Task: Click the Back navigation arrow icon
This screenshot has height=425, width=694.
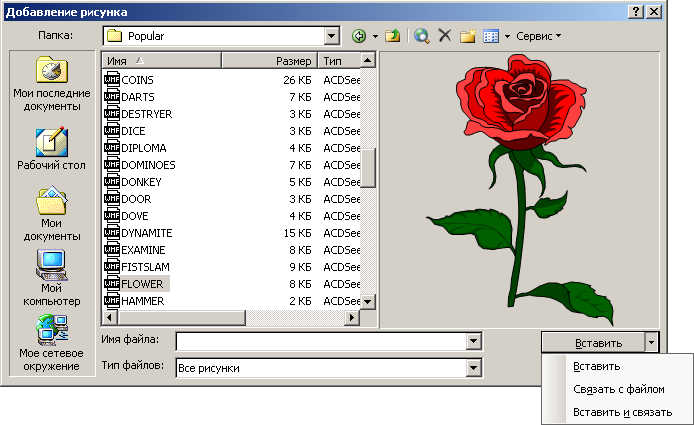Action: coord(359,36)
